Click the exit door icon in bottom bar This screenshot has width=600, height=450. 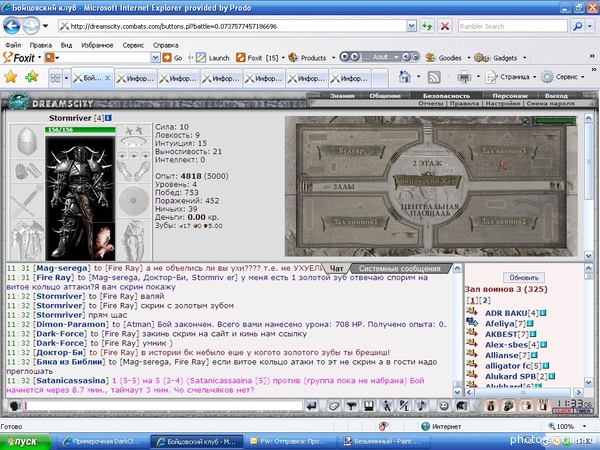pyautogui.click(x=544, y=406)
